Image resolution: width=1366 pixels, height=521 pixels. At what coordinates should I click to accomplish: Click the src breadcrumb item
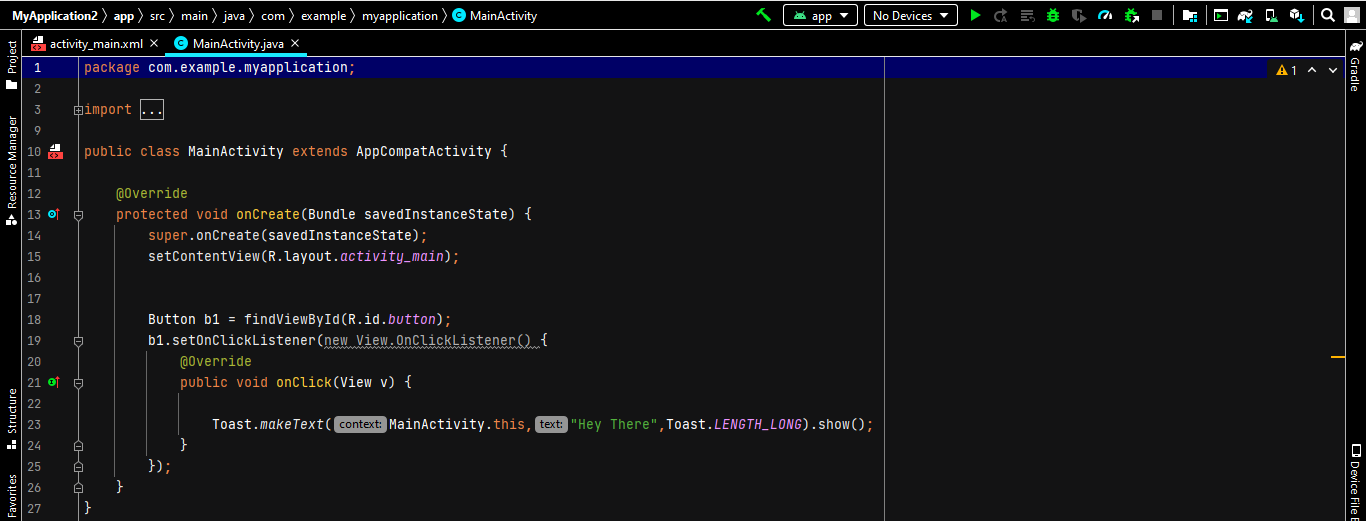158,16
